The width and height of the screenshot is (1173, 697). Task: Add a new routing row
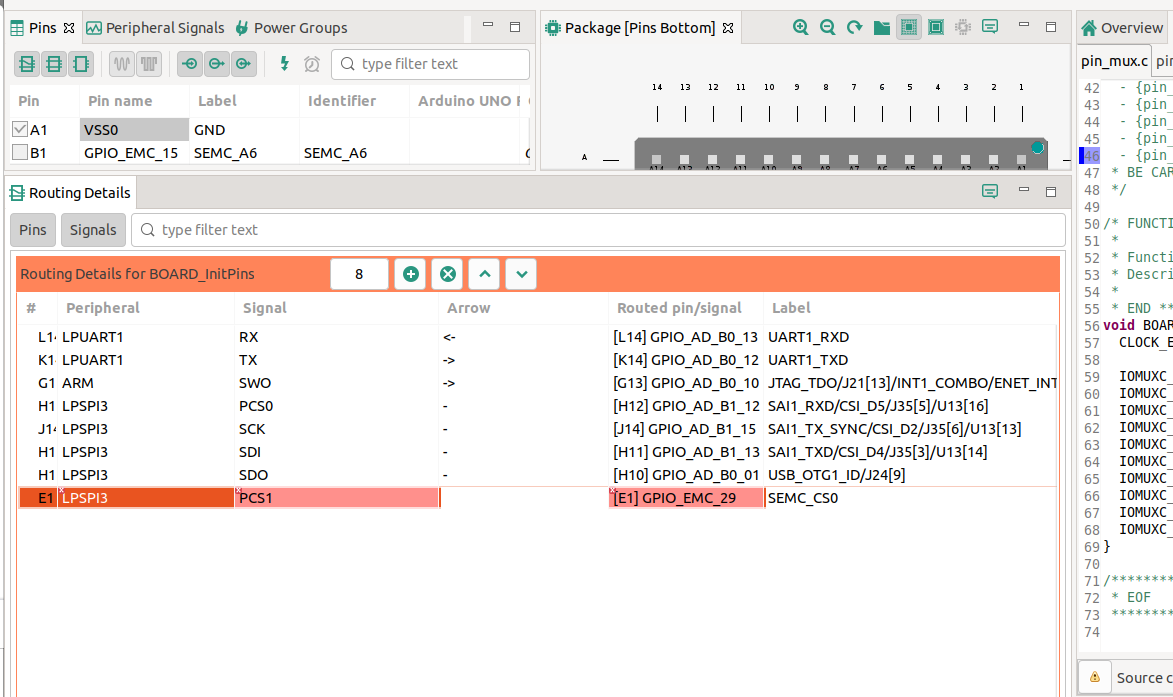tap(410, 274)
